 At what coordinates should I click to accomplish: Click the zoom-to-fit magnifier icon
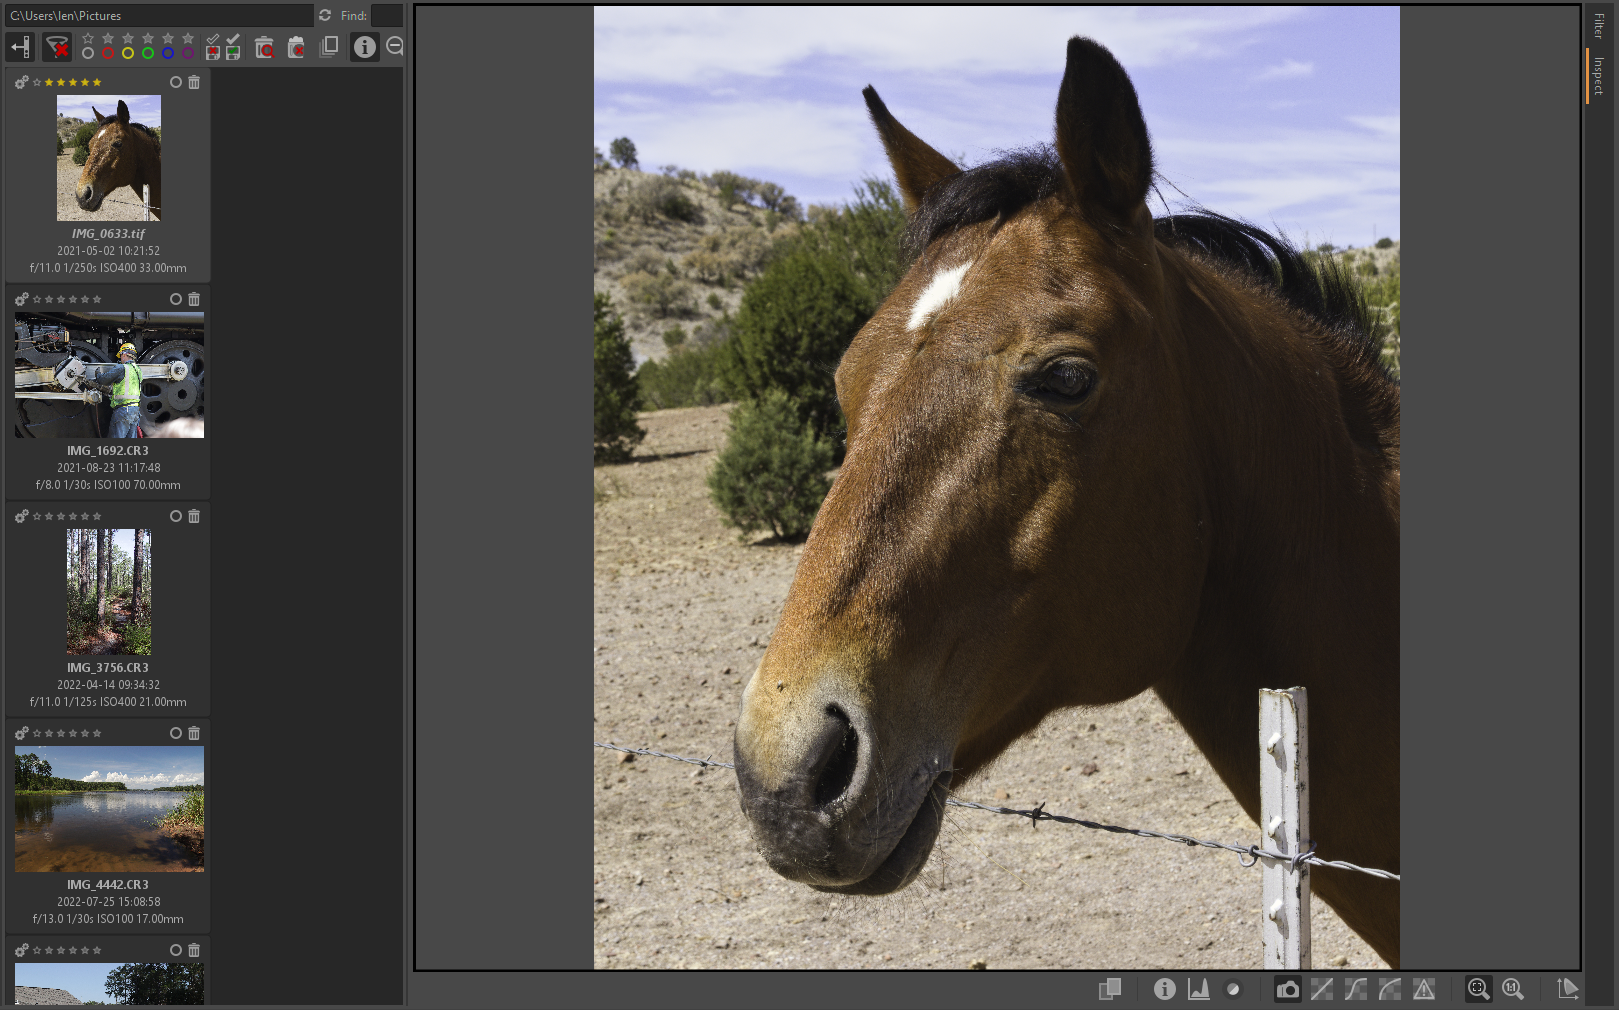click(1478, 989)
